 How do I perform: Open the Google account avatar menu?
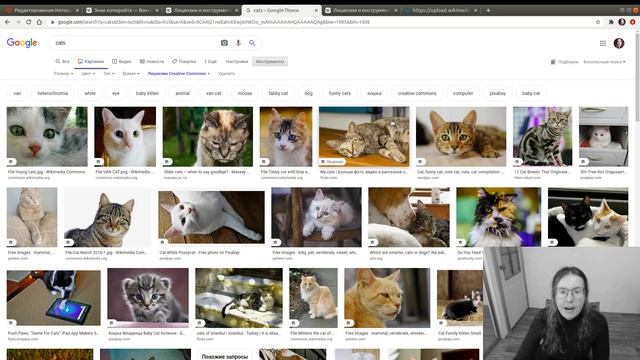[619, 43]
